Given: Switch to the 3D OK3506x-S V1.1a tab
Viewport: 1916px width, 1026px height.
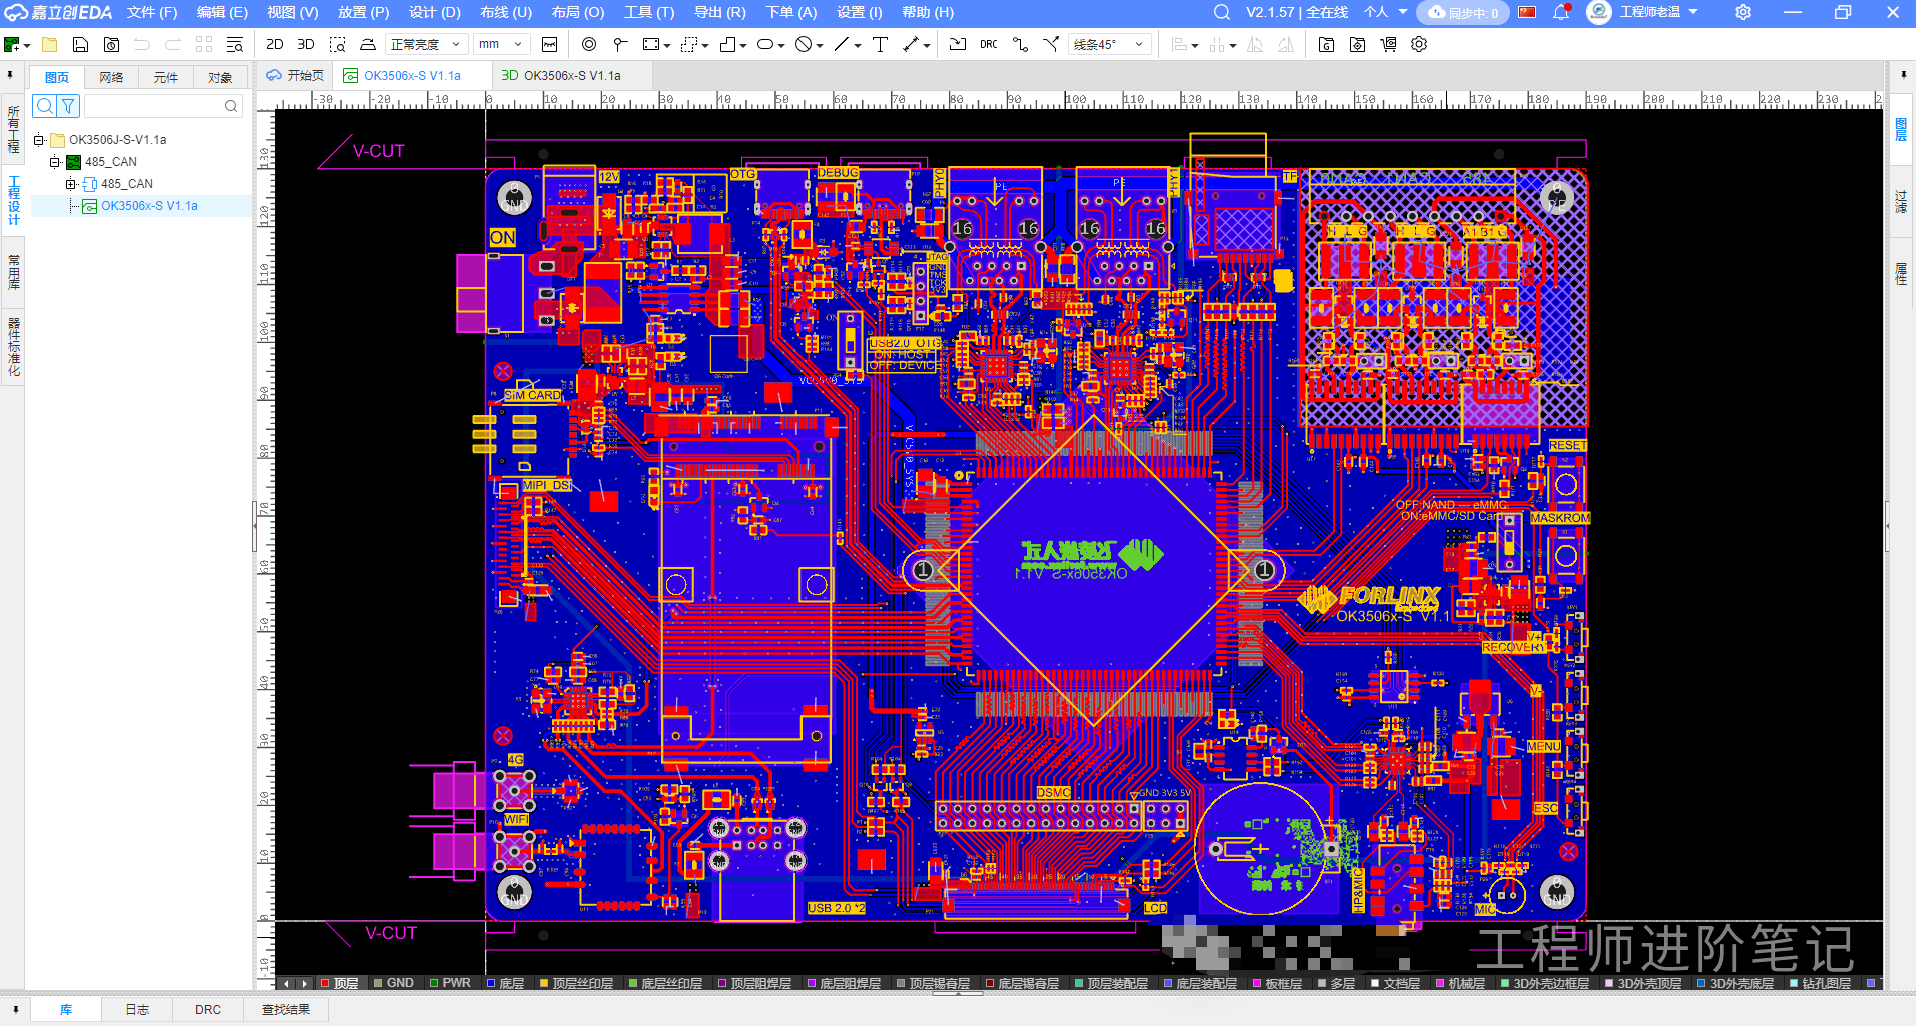Looking at the screenshot, I should click(561, 75).
